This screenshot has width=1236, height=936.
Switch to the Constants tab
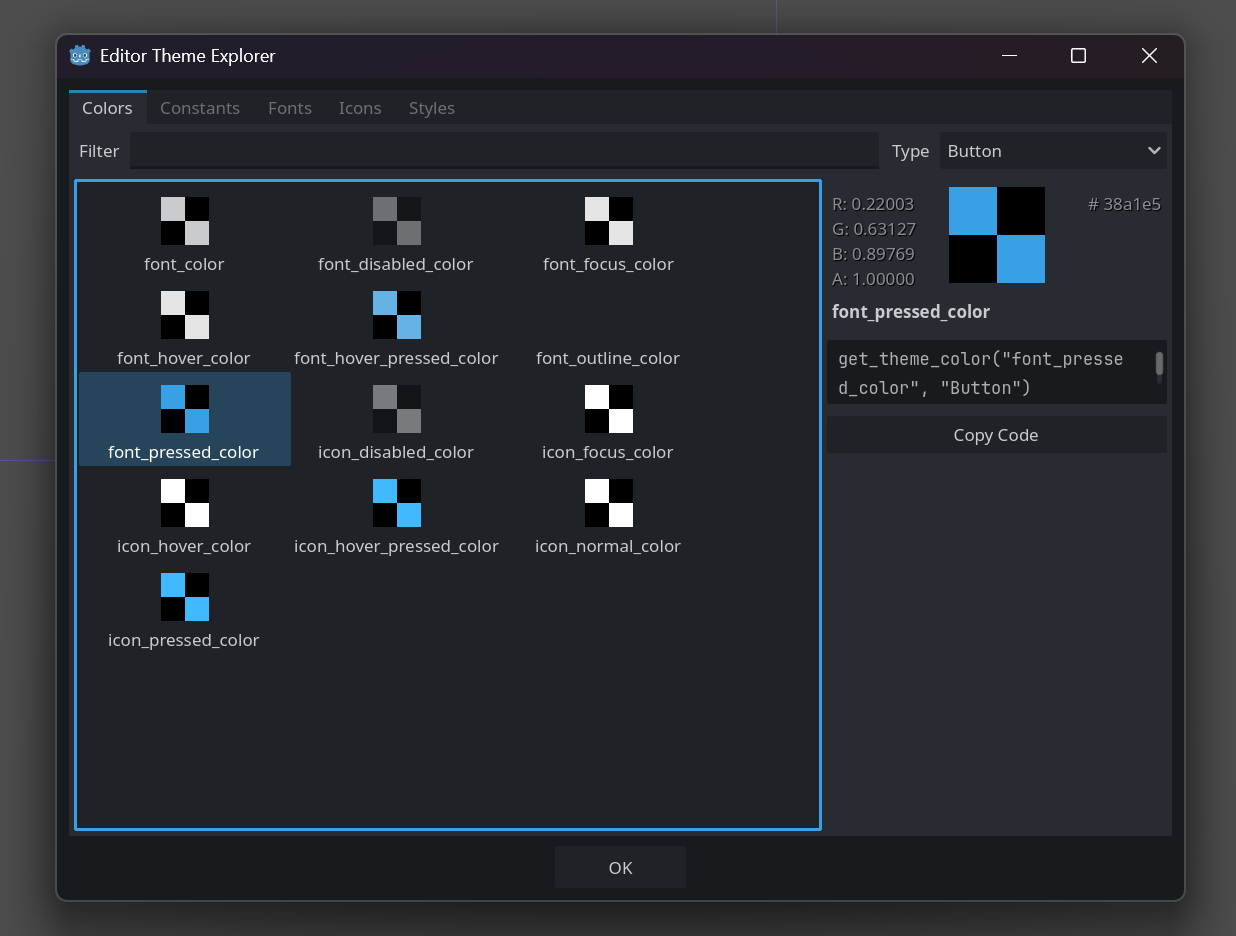[x=200, y=108]
